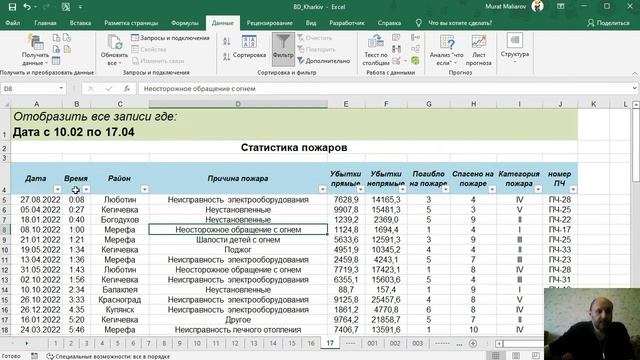Click the Name Box showing D8
The image size is (640, 360).
click(x=29, y=88)
